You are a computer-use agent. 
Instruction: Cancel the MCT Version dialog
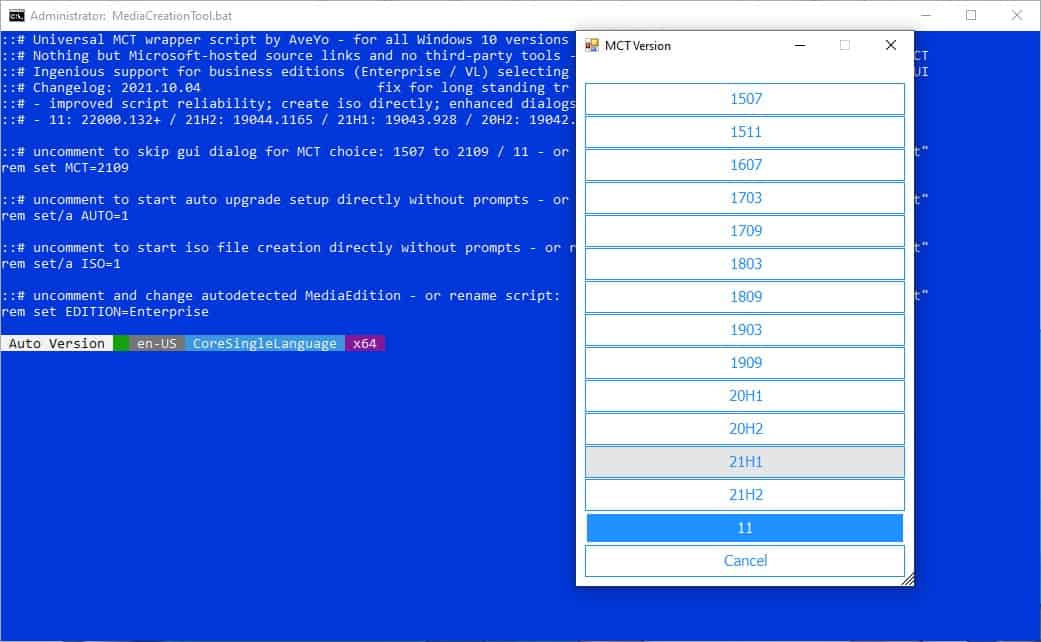744,561
